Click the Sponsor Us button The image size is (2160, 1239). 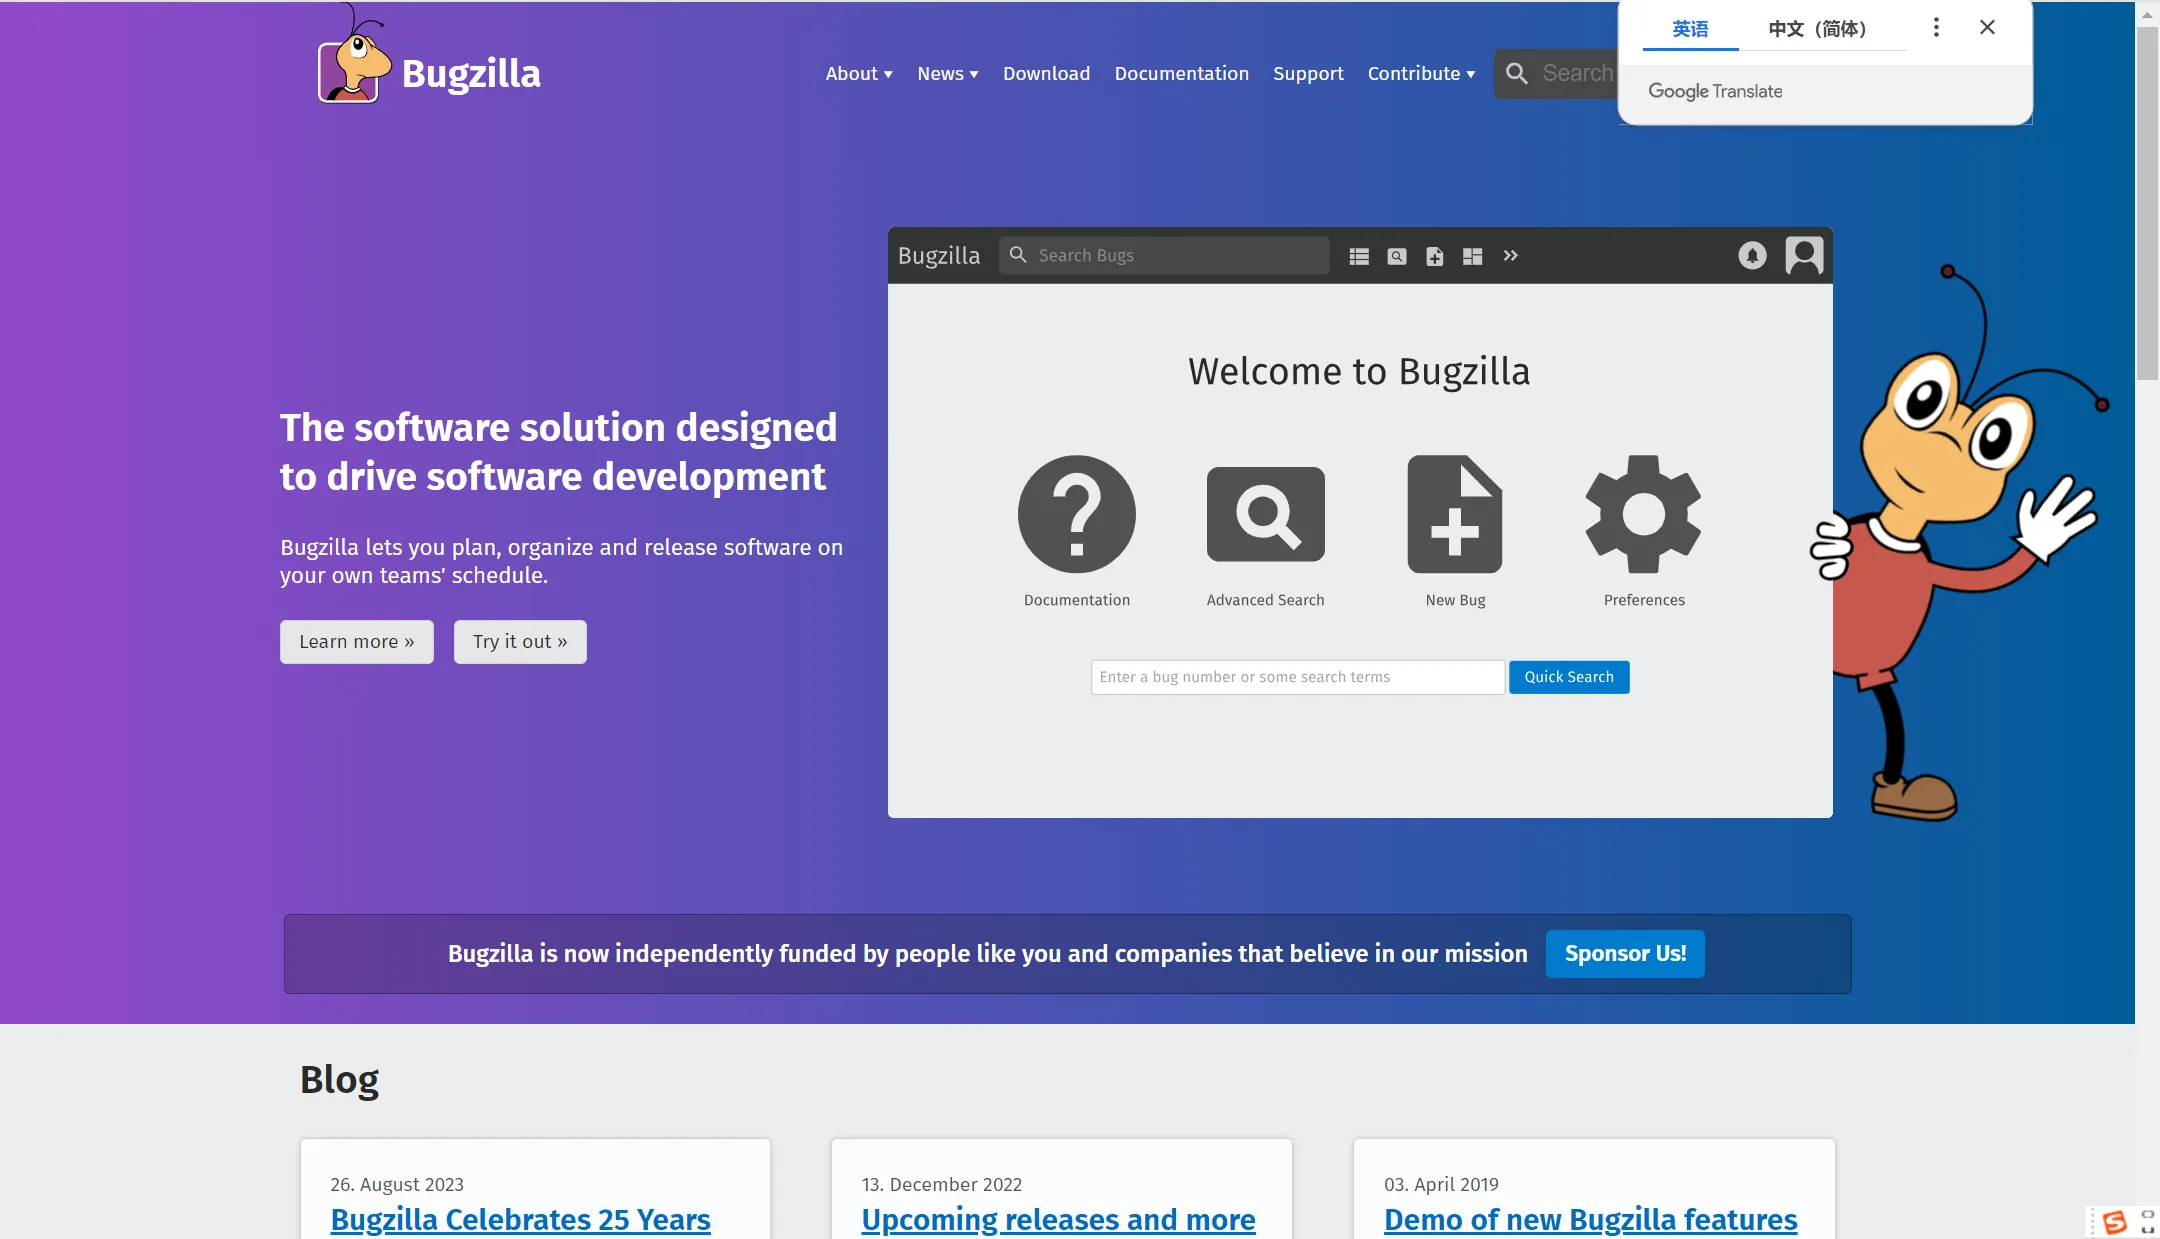point(1624,953)
